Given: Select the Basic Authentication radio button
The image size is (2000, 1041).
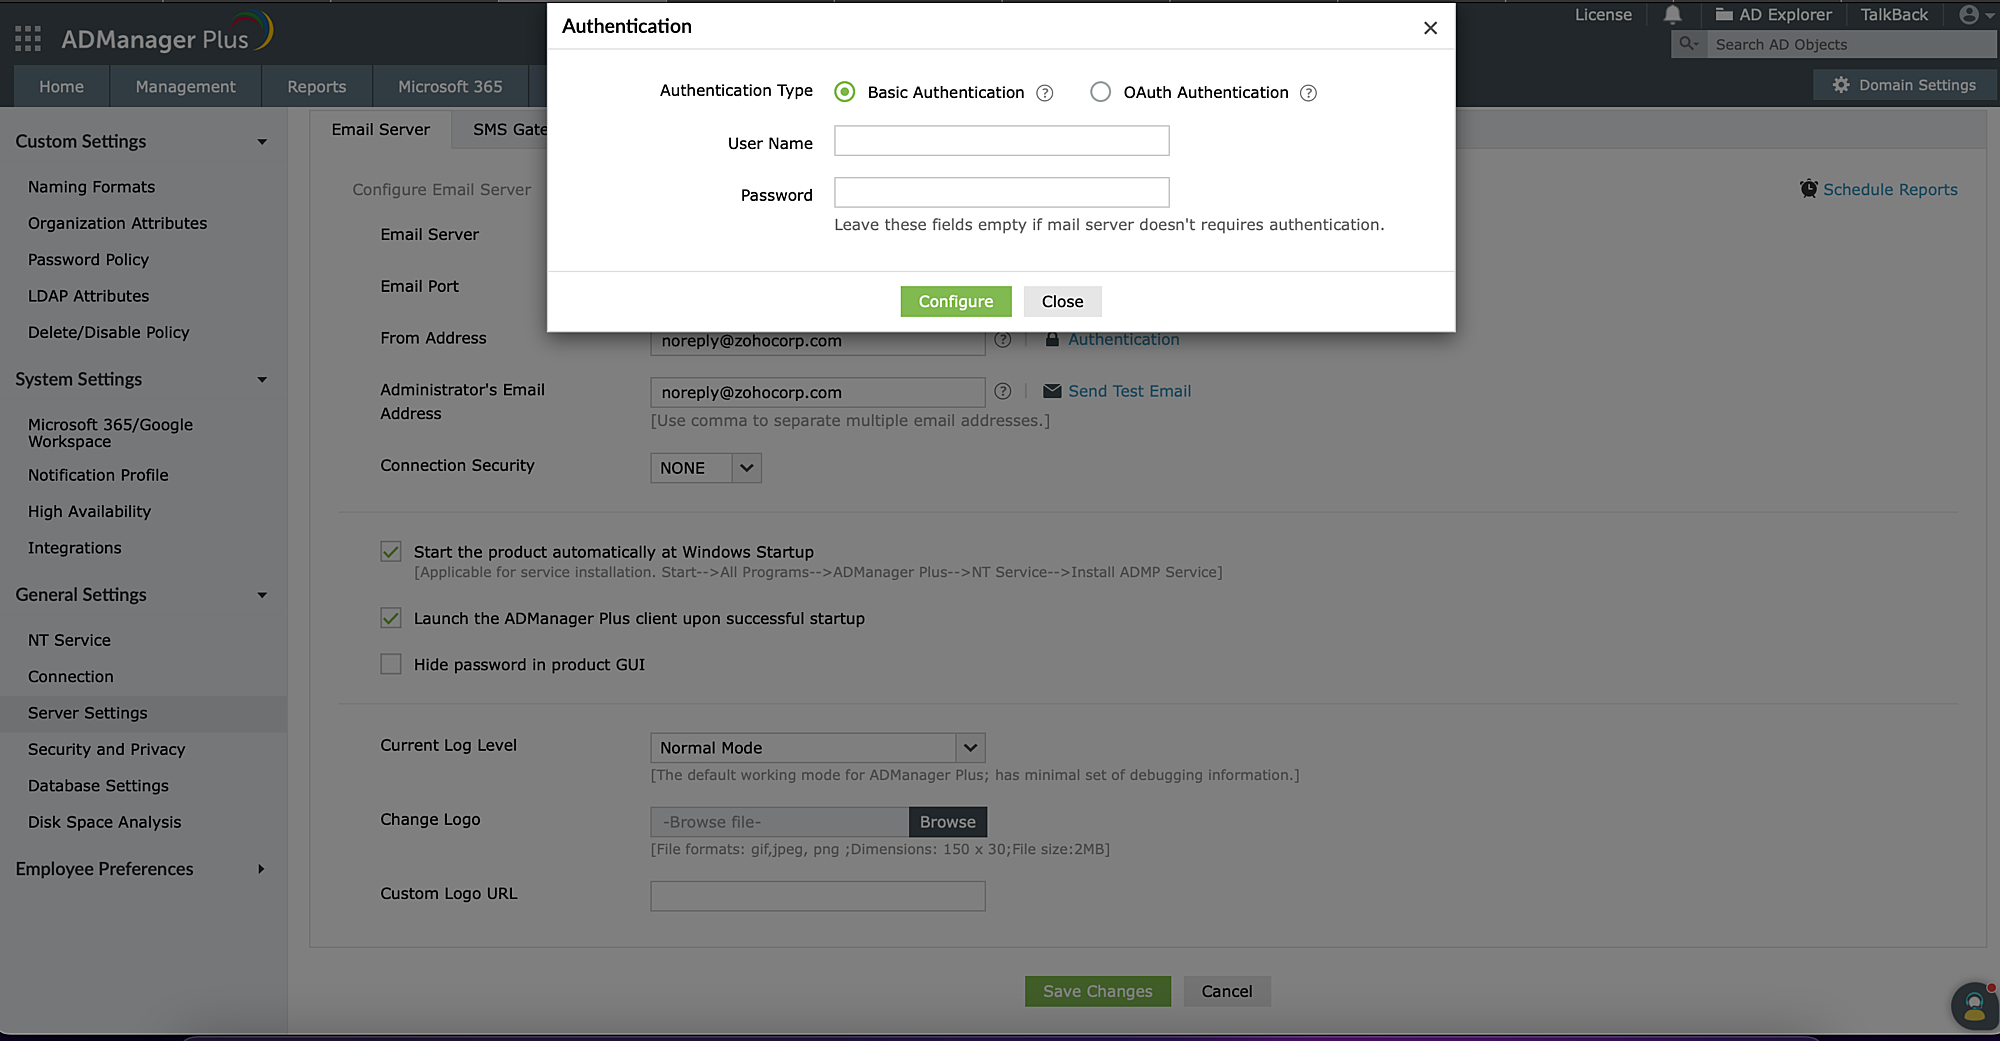Looking at the screenshot, I should coord(845,92).
